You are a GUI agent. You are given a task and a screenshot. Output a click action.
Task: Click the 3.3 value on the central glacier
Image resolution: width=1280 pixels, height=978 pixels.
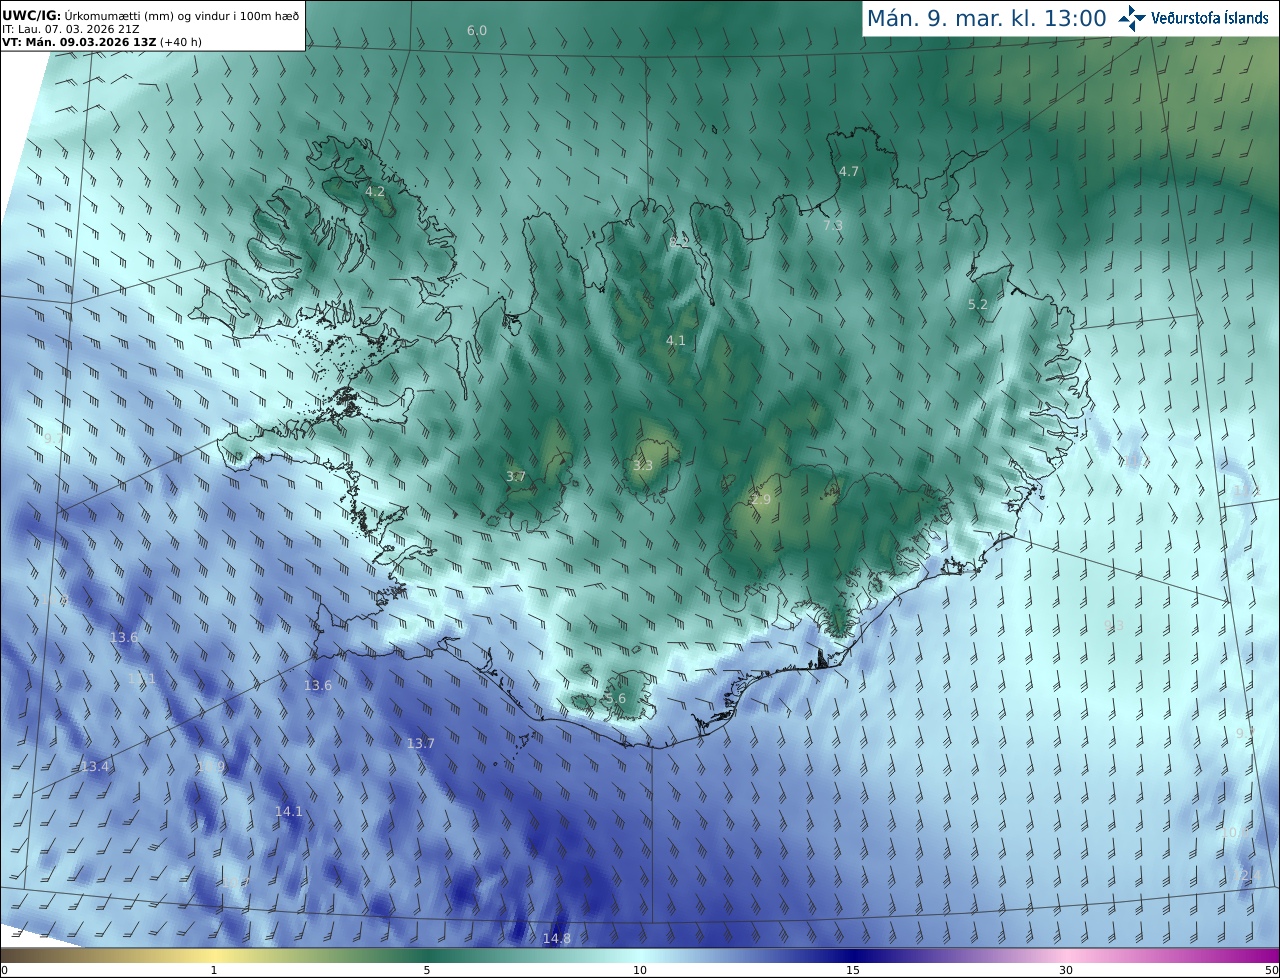[643, 466]
